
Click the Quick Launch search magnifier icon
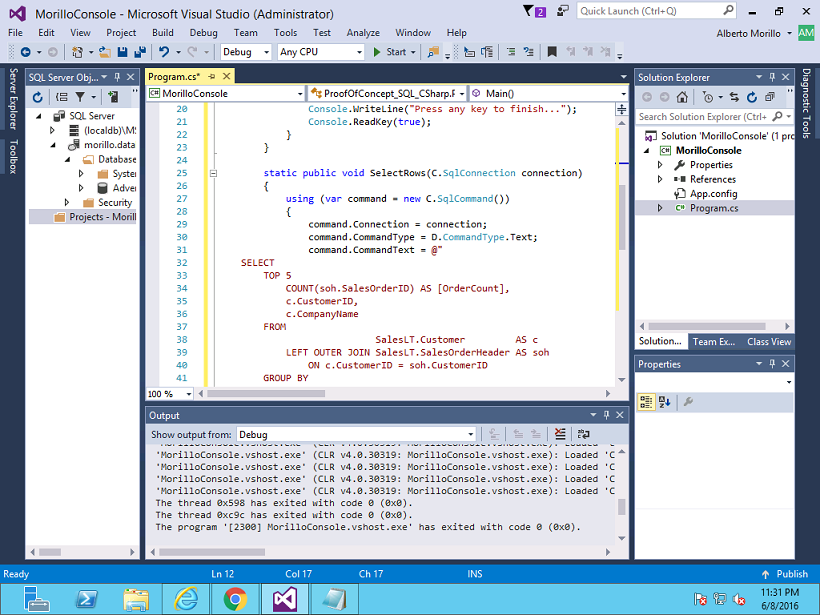[728, 10]
